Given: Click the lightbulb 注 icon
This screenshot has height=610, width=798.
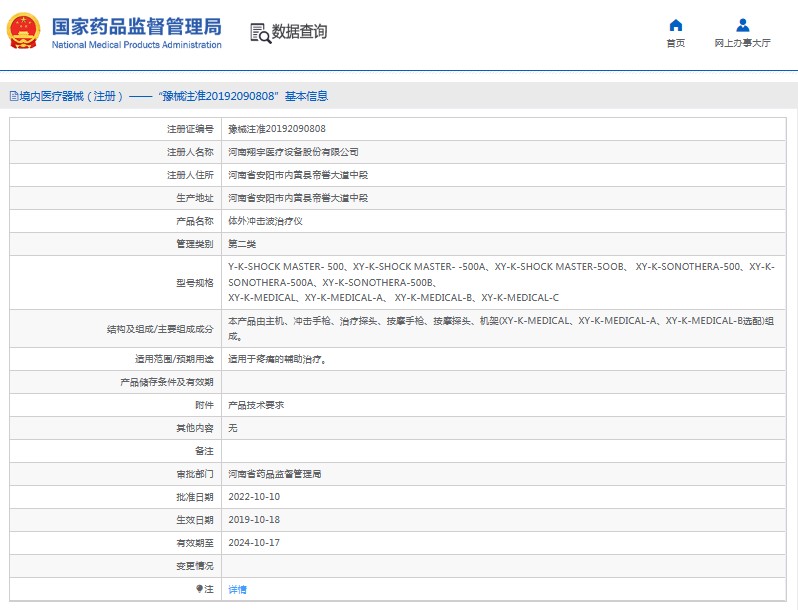Looking at the screenshot, I should pyautogui.click(x=200, y=589).
